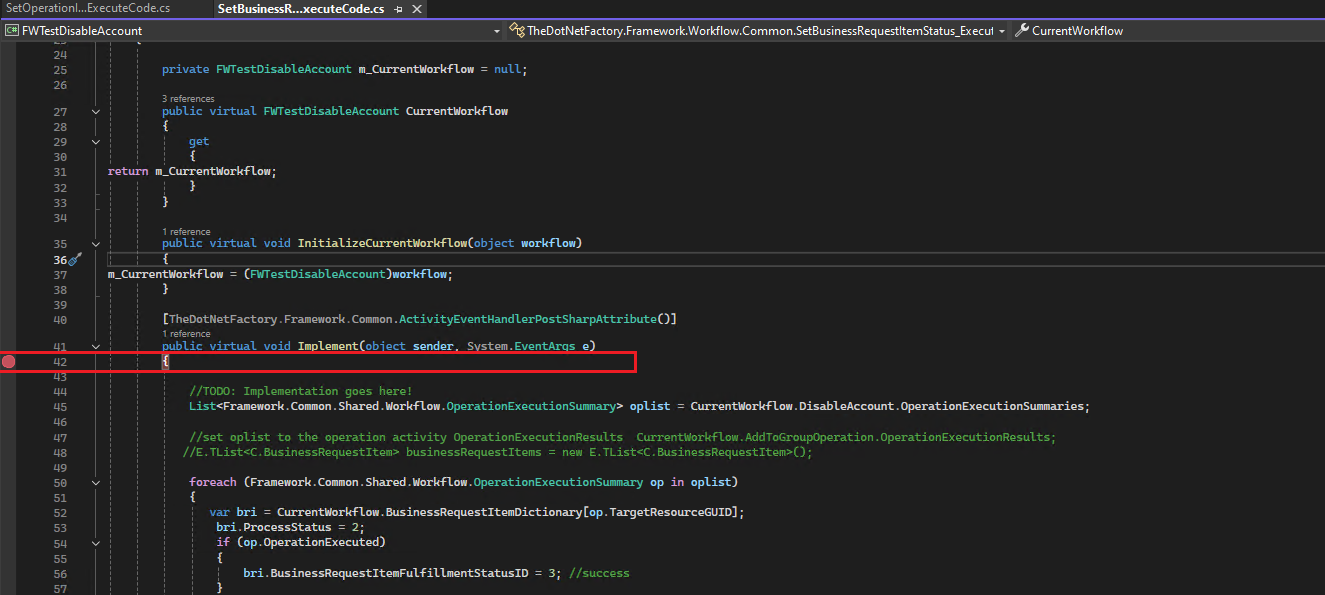Image resolution: width=1325 pixels, height=595 pixels.
Task: Click 'op.OperationExecuted' condition on line 54
Action: point(313,543)
